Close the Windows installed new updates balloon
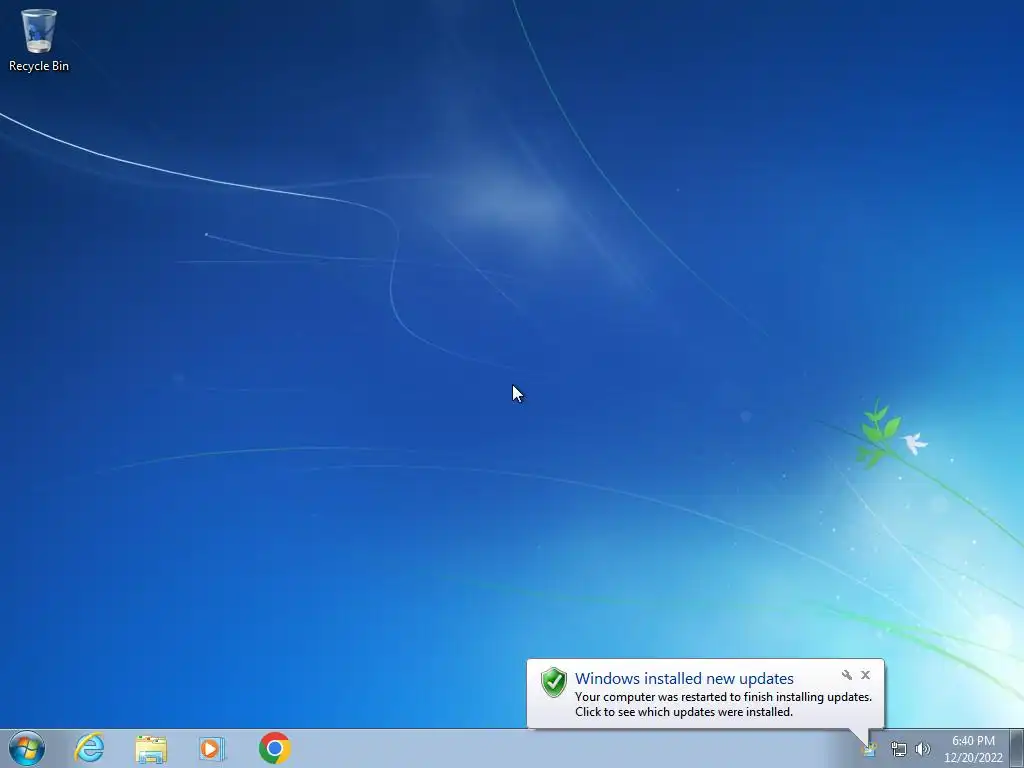The width and height of the screenshot is (1024, 768). pos(865,675)
